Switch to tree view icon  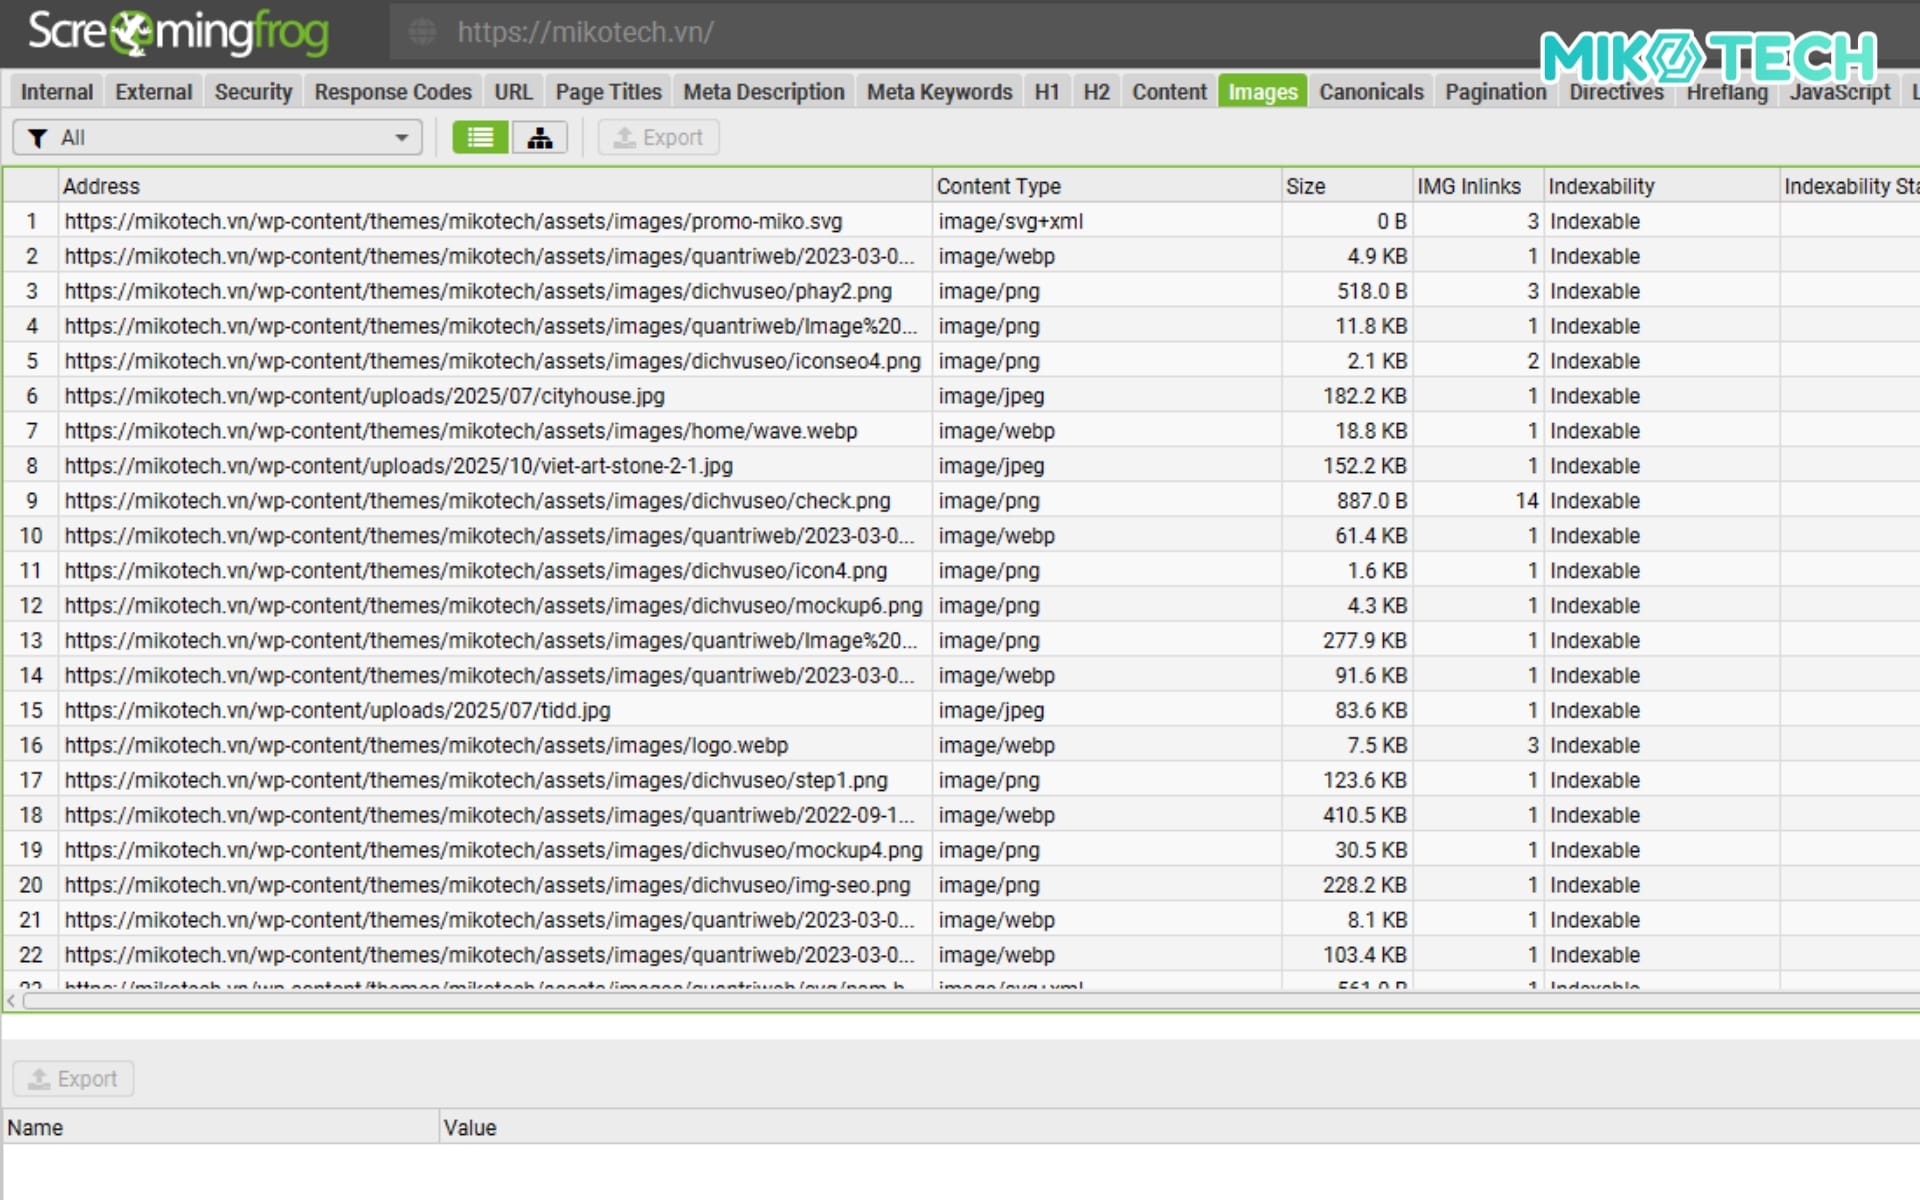[540, 138]
